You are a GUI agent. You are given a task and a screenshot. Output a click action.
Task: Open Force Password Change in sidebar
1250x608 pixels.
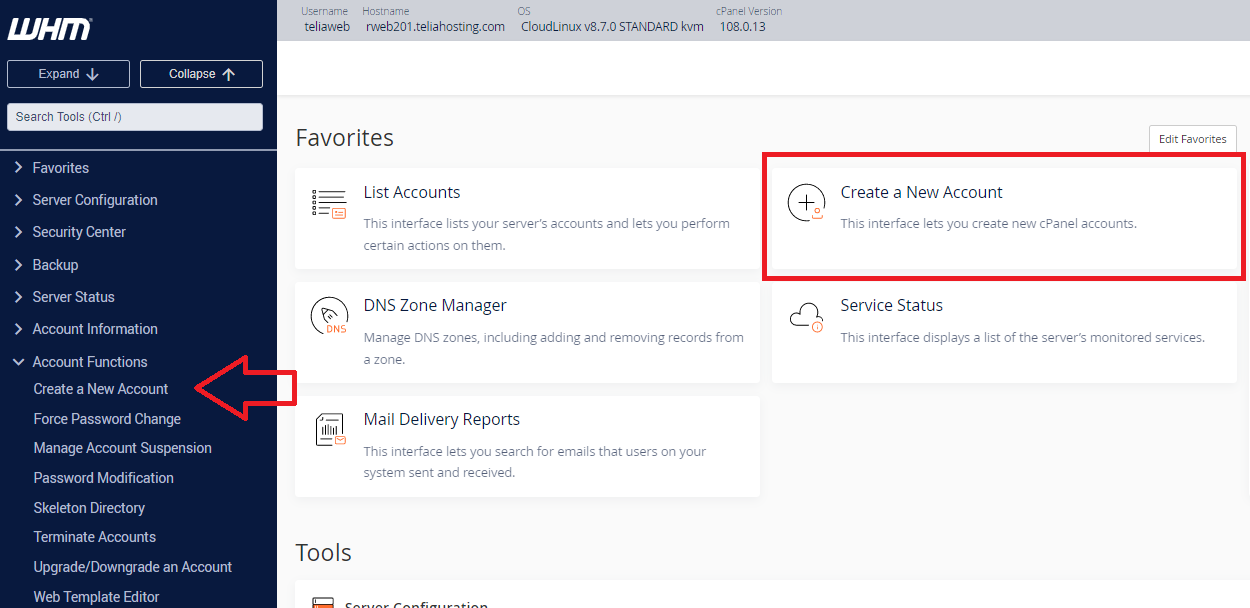pyautogui.click(x=107, y=419)
